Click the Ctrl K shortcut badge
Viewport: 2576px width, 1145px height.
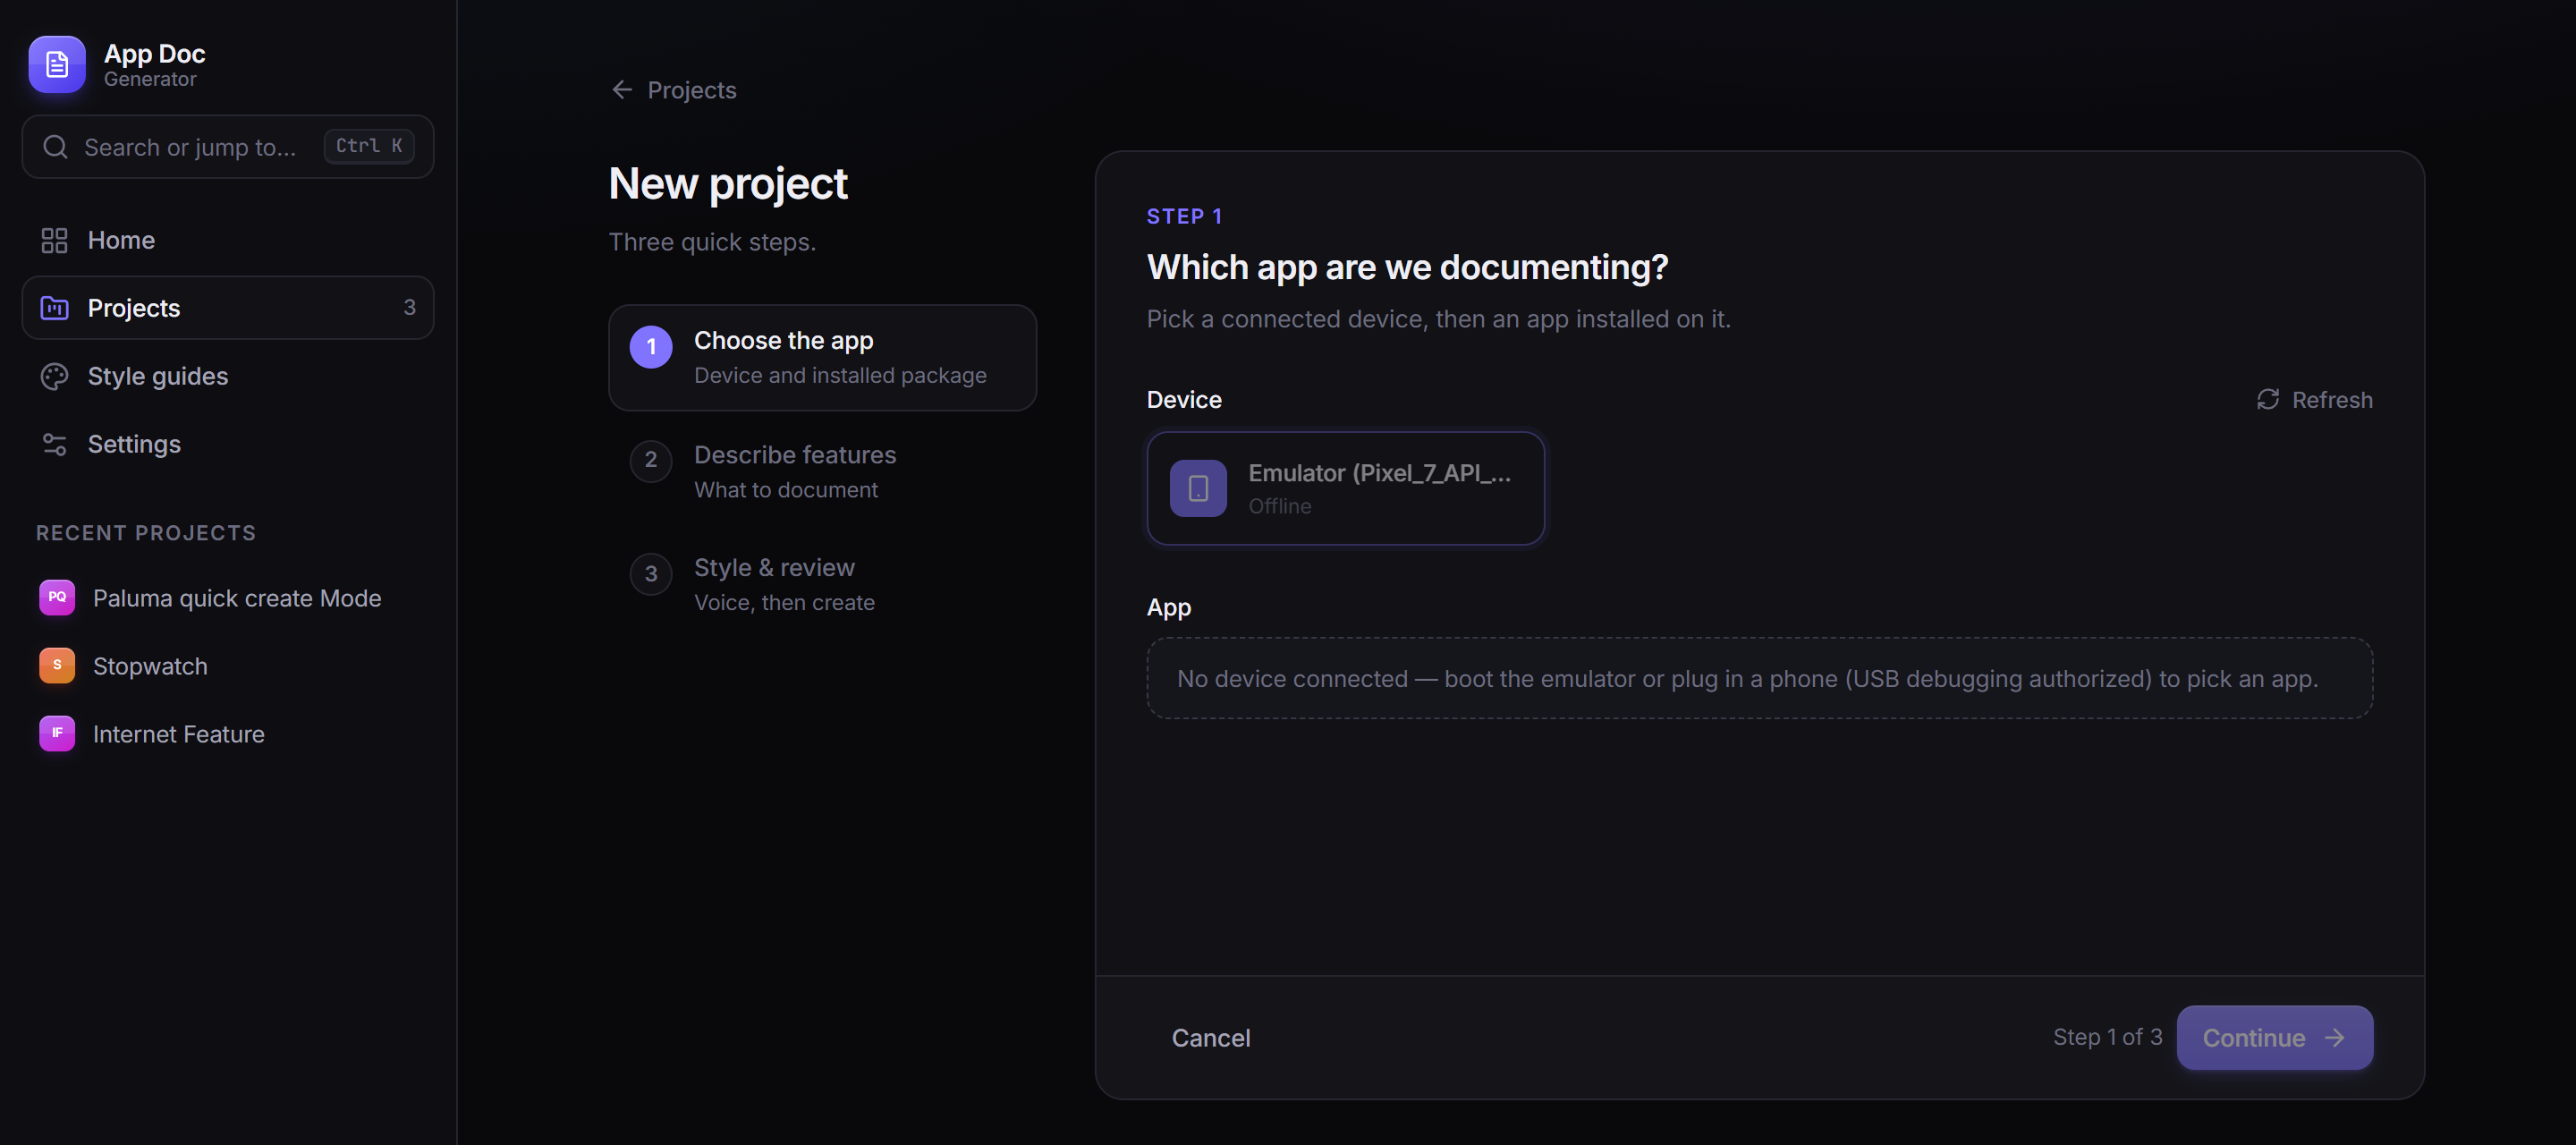[x=369, y=146]
